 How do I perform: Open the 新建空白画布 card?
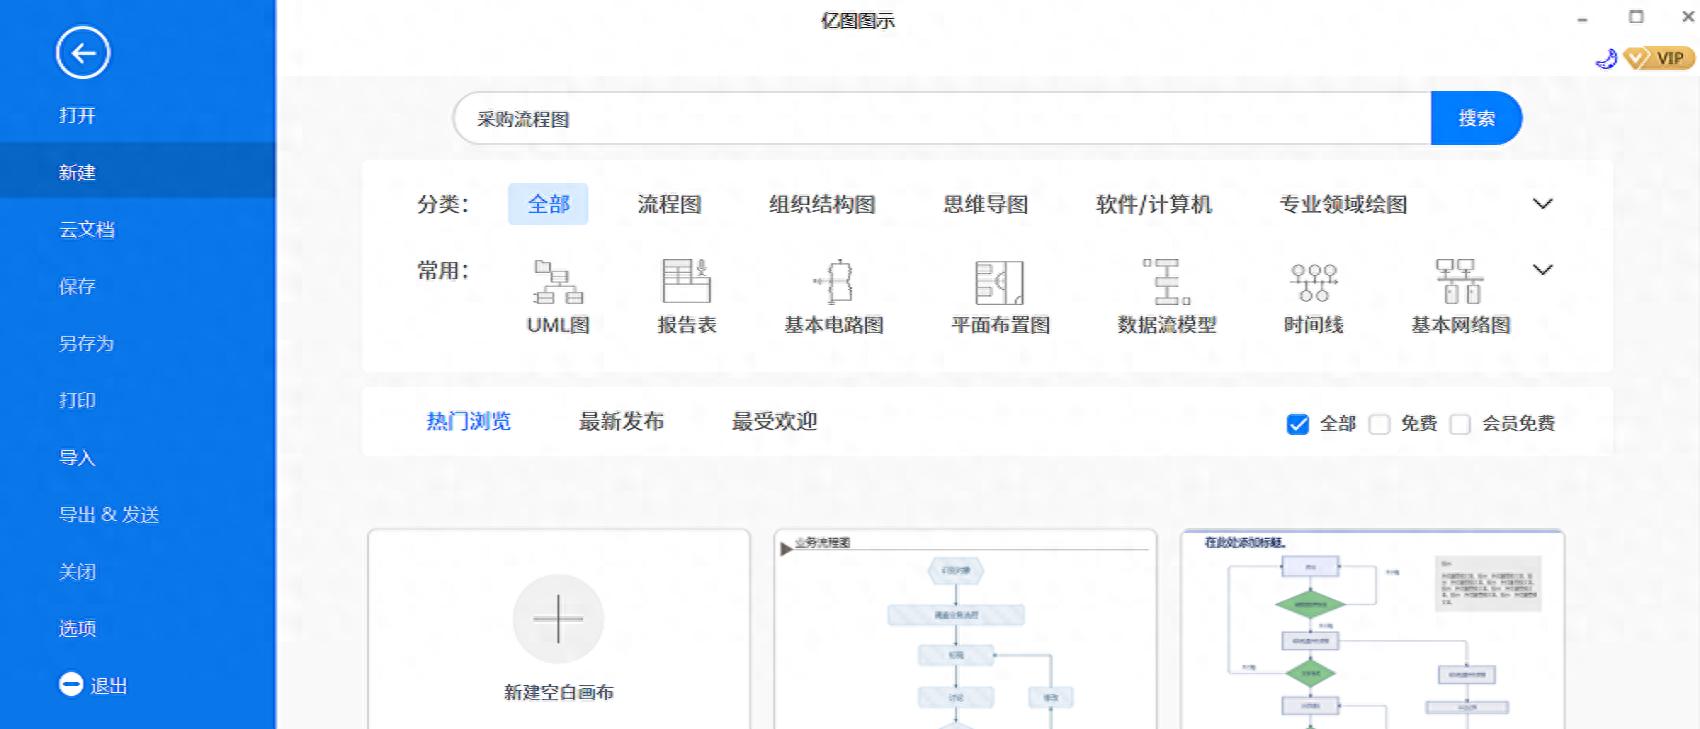(x=558, y=629)
